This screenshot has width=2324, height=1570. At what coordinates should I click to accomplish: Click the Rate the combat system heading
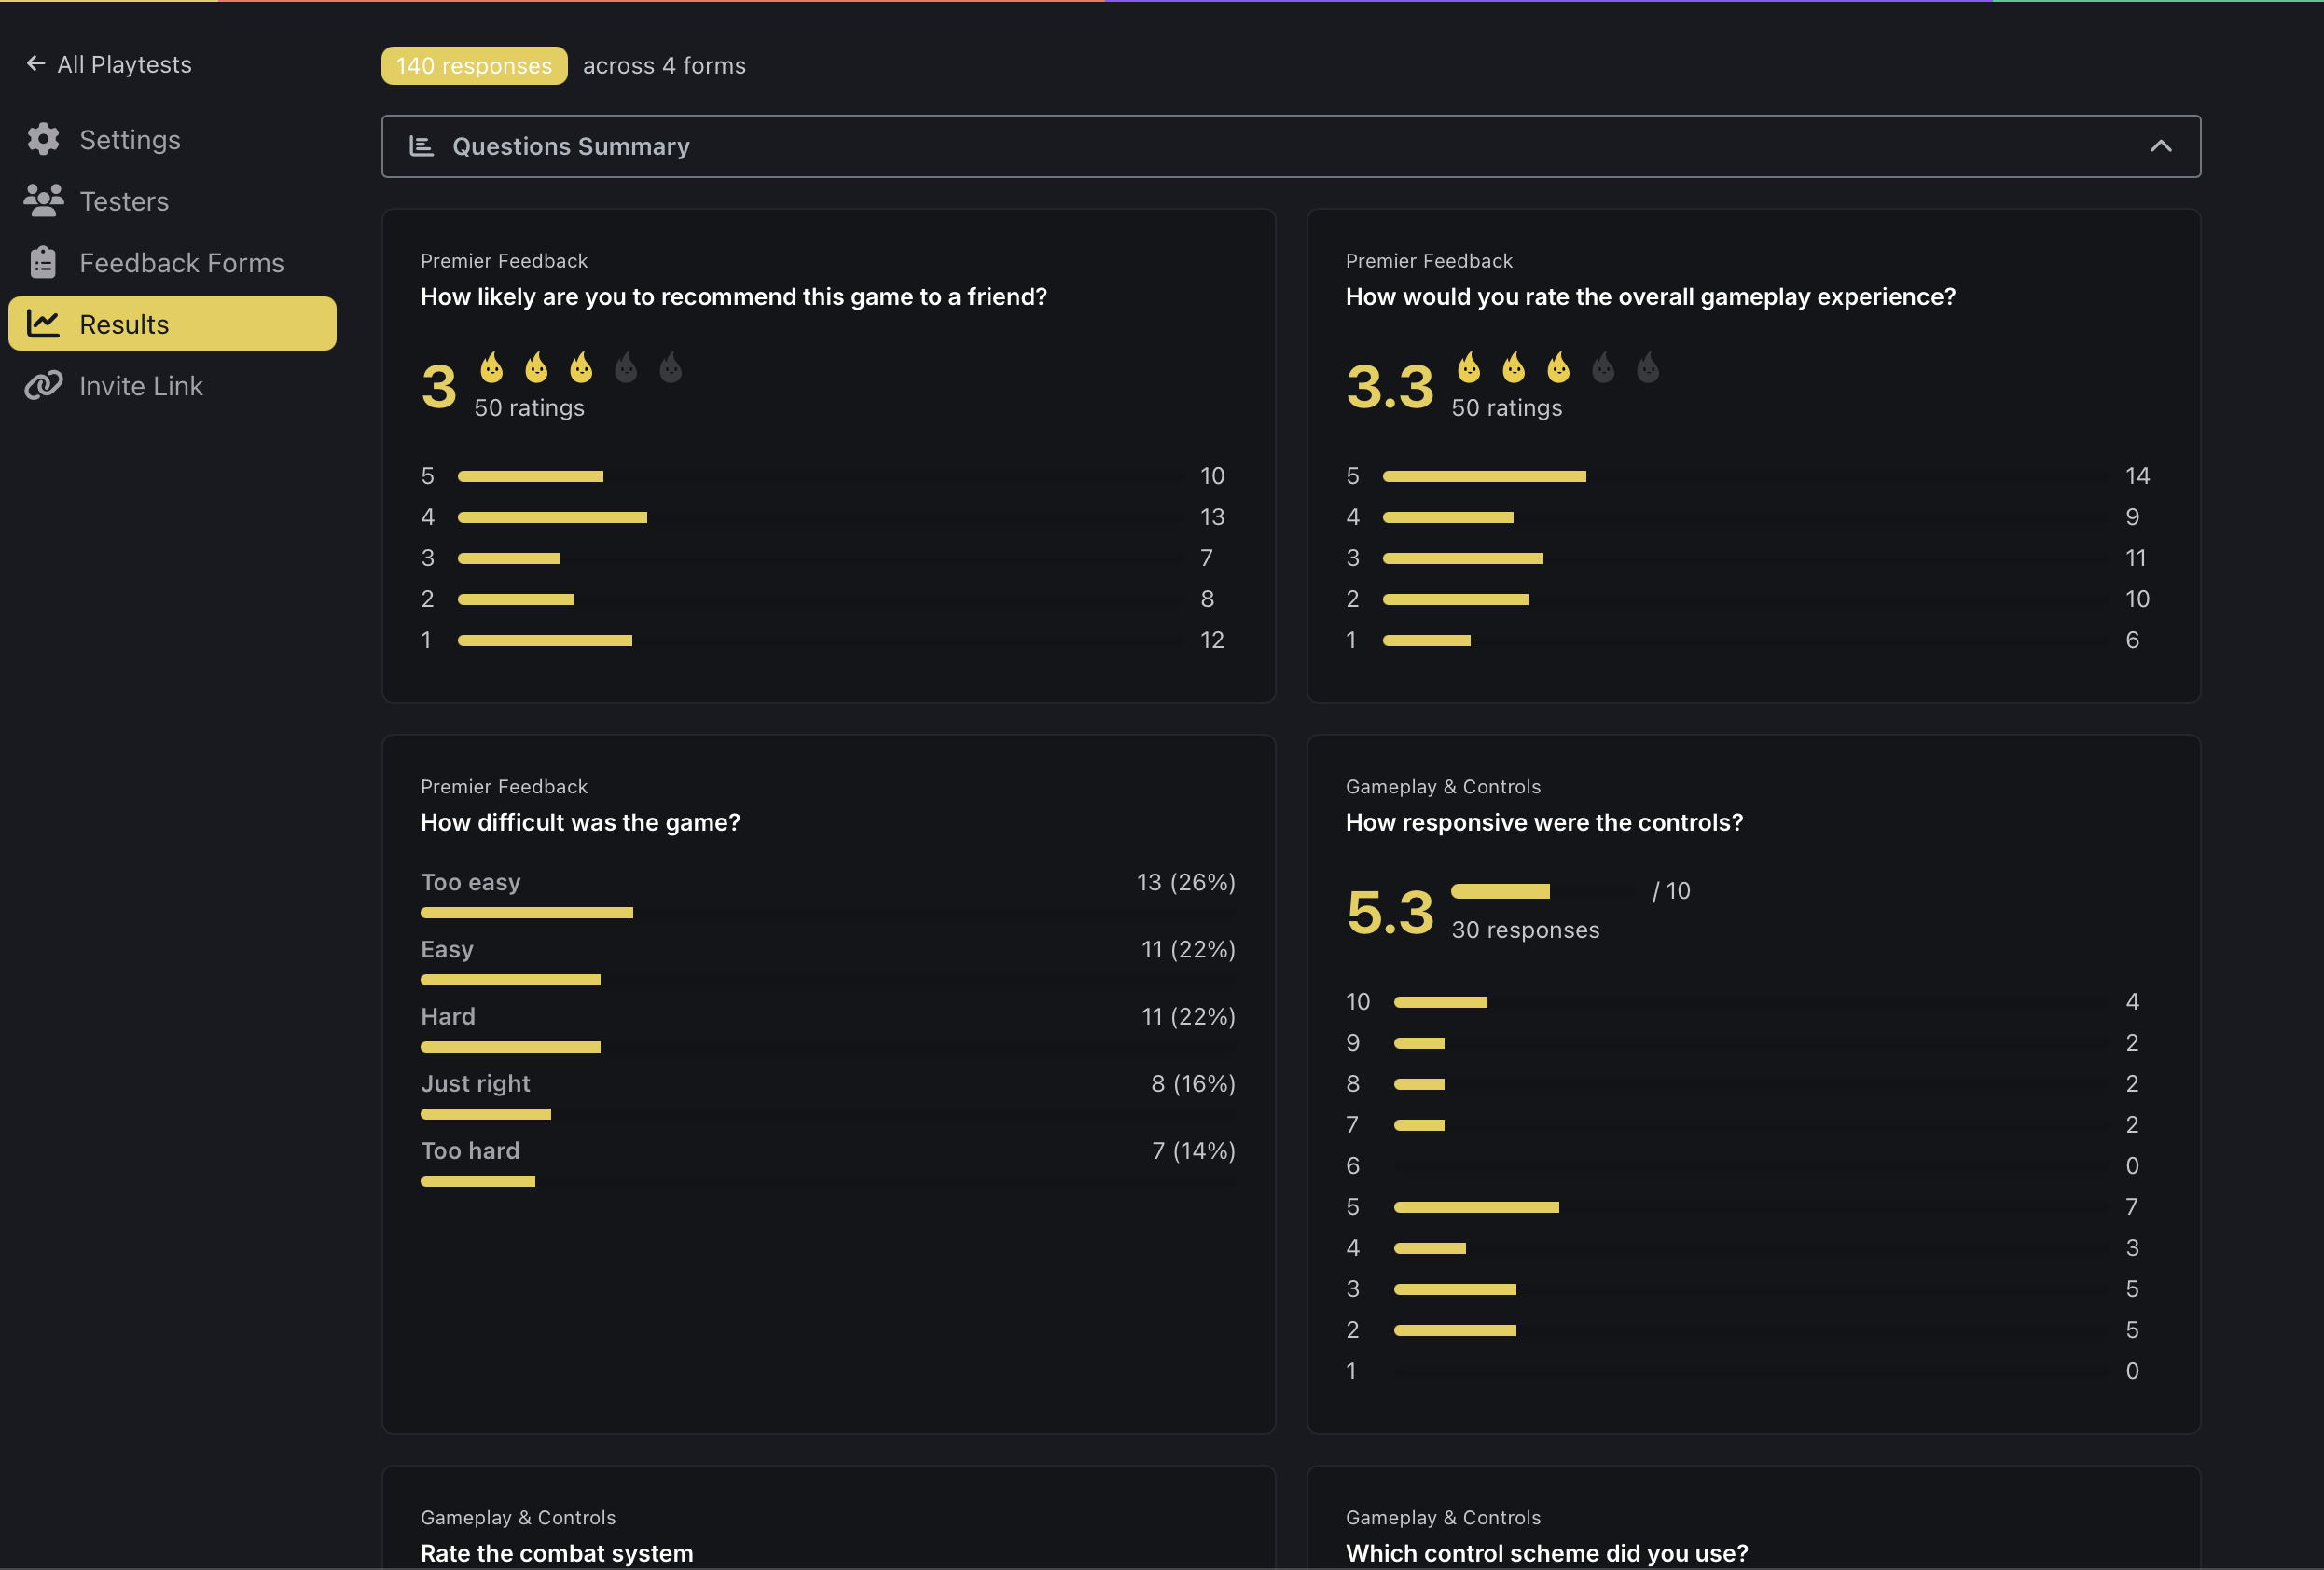click(x=556, y=1553)
